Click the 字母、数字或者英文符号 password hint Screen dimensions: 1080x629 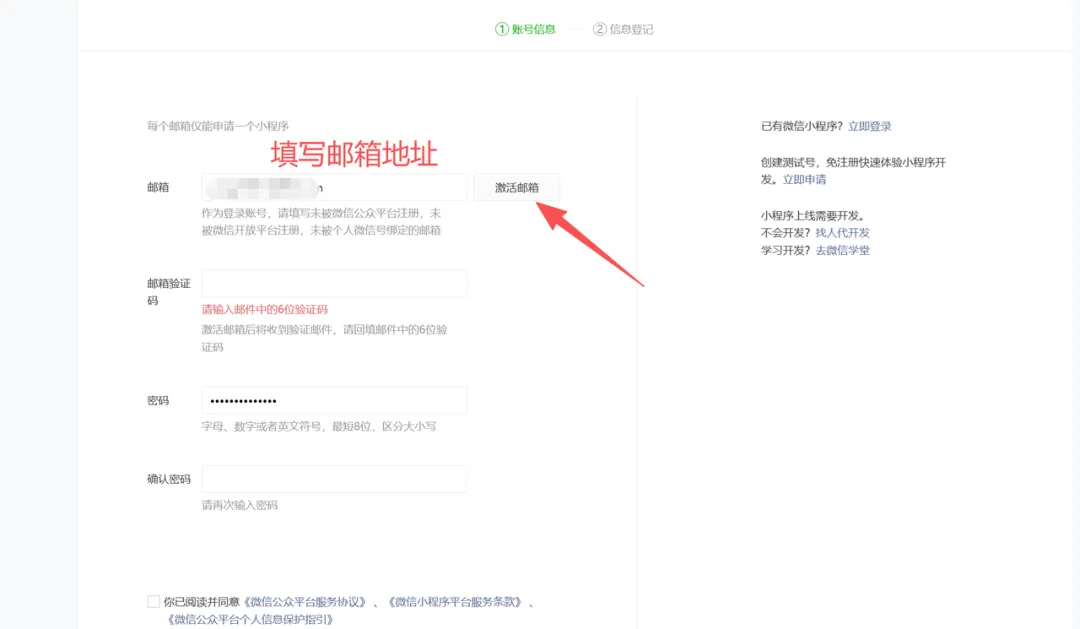pyautogui.click(x=319, y=426)
